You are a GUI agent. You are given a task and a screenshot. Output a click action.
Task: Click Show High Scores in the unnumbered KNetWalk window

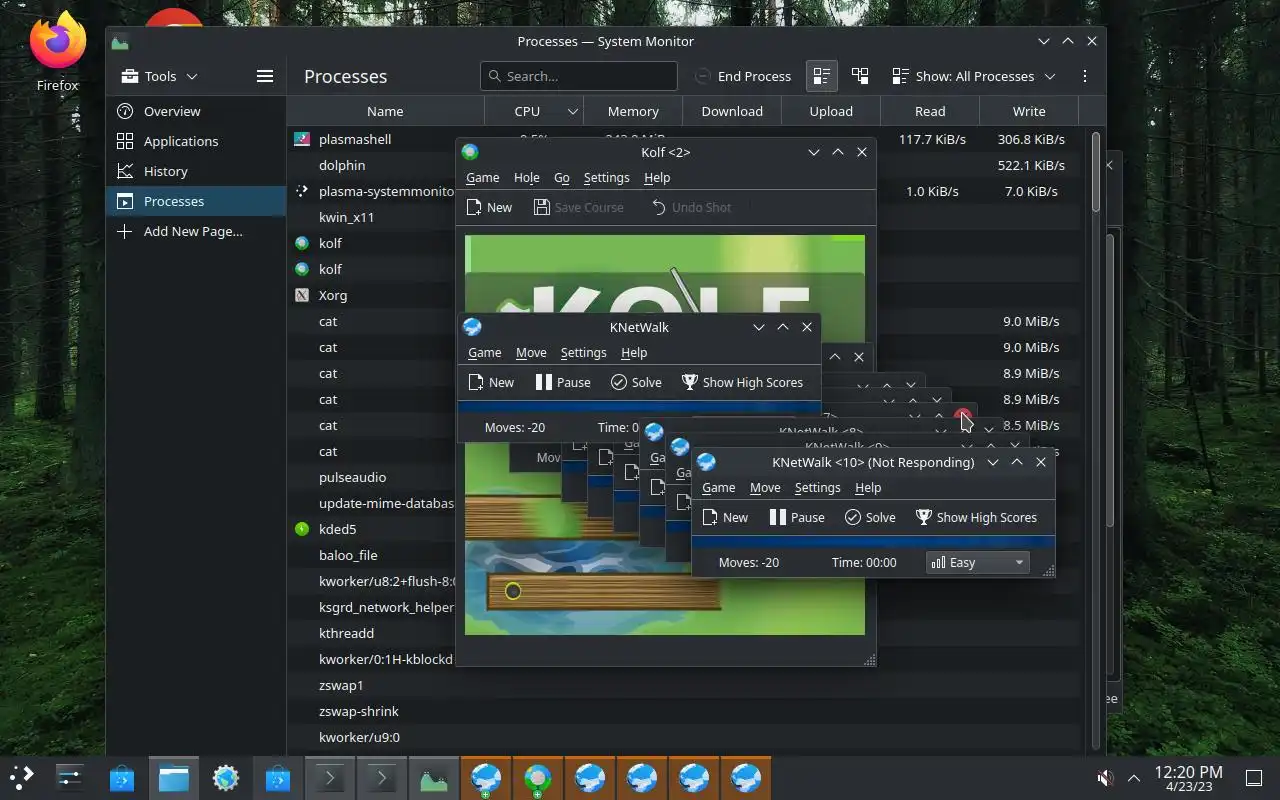(x=742, y=382)
